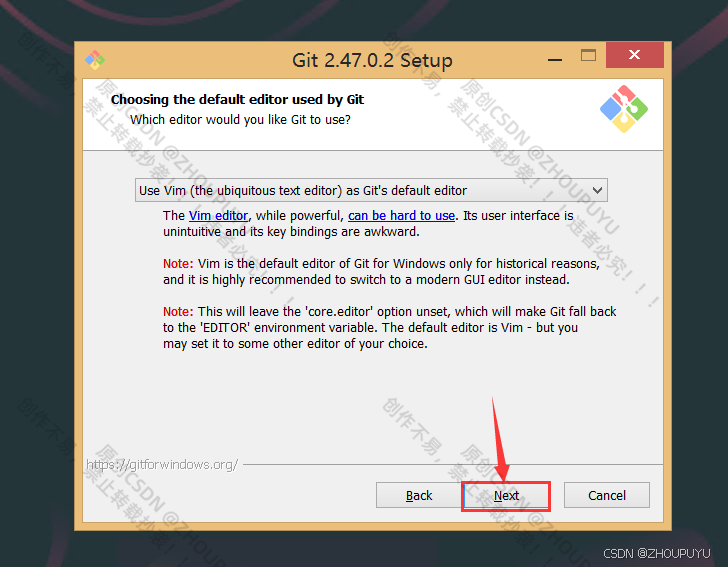Screen dimensions: 728x567
Task: Click the large Git logo in header
Action: pos(624,109)
